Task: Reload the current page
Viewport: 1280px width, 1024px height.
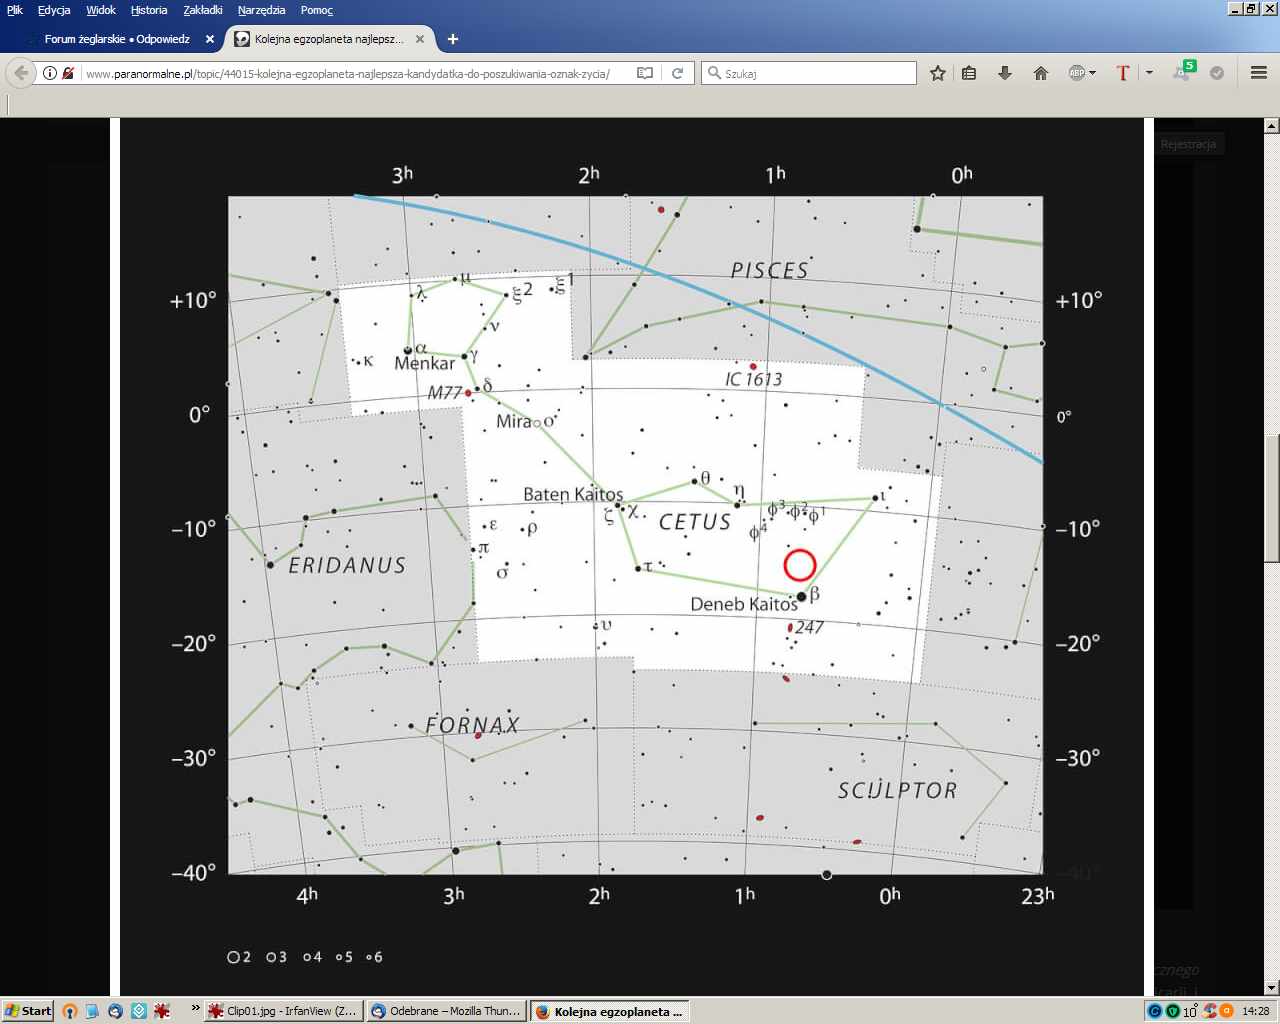Action: pyautogui.click(x=677, y=73)
